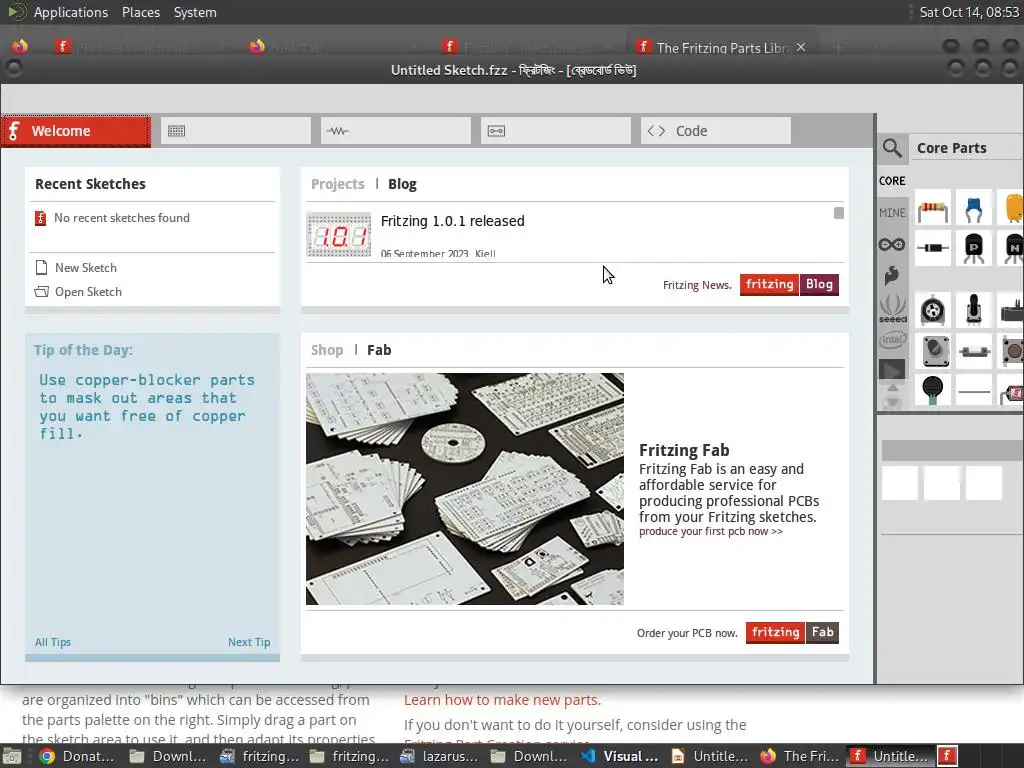Open the Fritzing 1.0.1 released post
Image resolution: width=1024 pixels, height=768 pixels.
point(453,221)
